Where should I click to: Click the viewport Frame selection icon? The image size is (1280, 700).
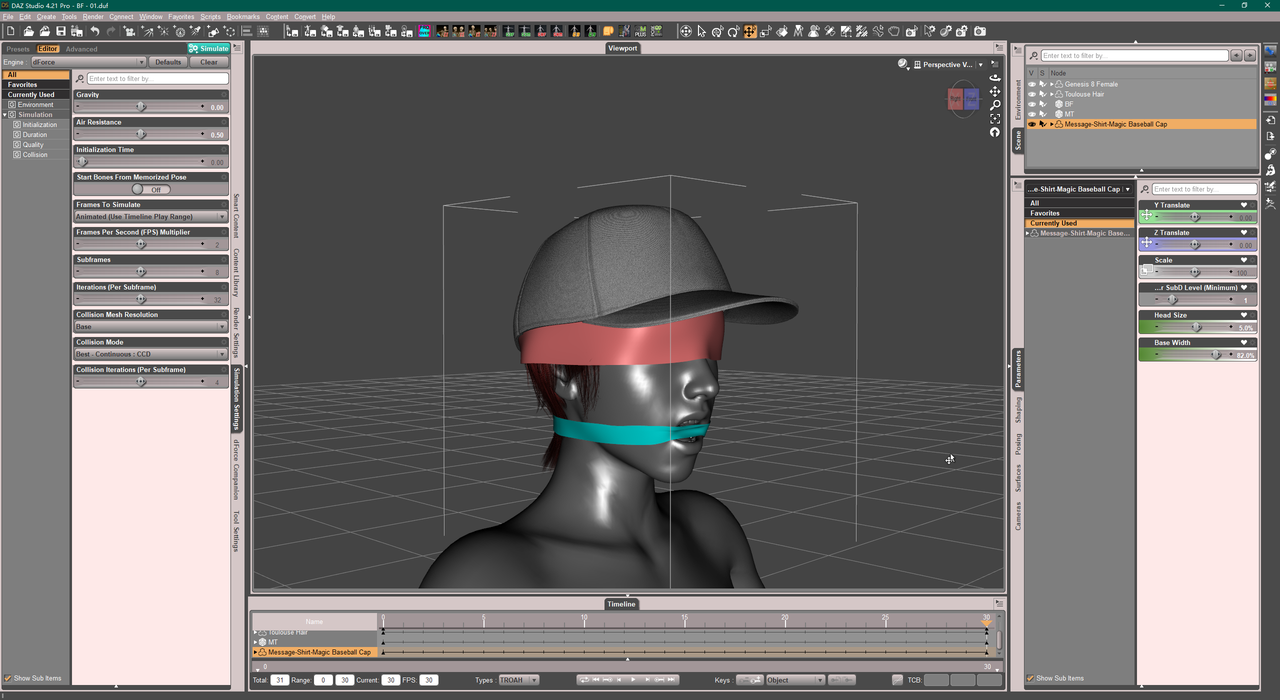click(994, 119)
